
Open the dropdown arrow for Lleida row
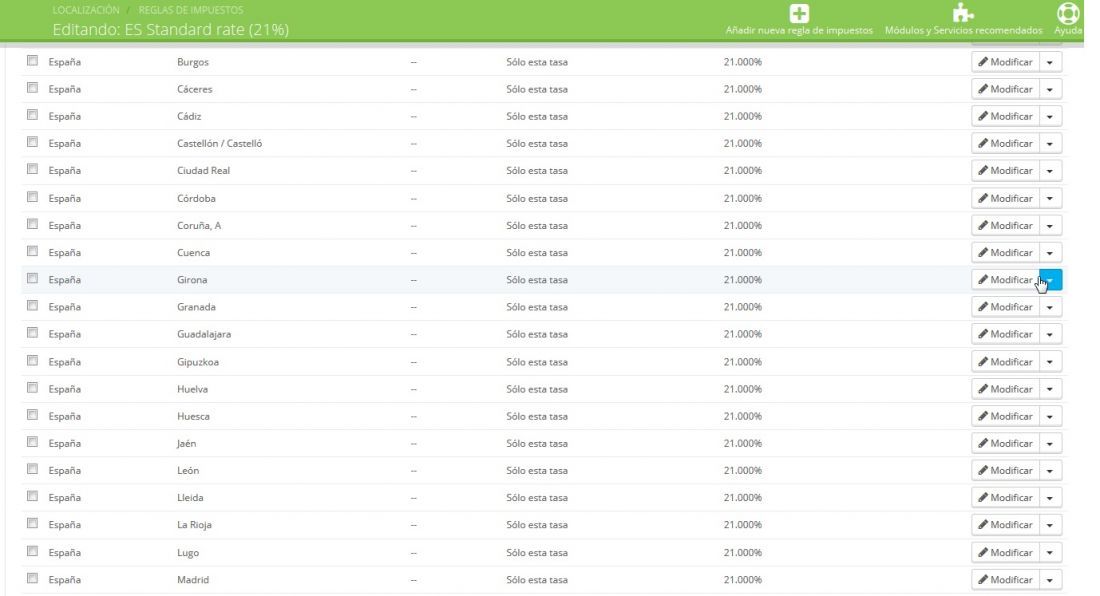[1050, 498]
